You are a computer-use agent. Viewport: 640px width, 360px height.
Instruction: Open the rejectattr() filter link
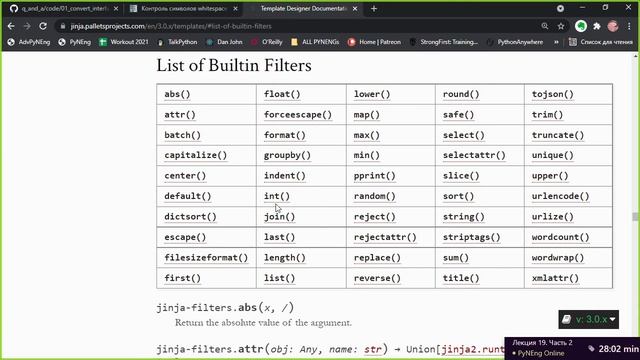tap(385, 237)
